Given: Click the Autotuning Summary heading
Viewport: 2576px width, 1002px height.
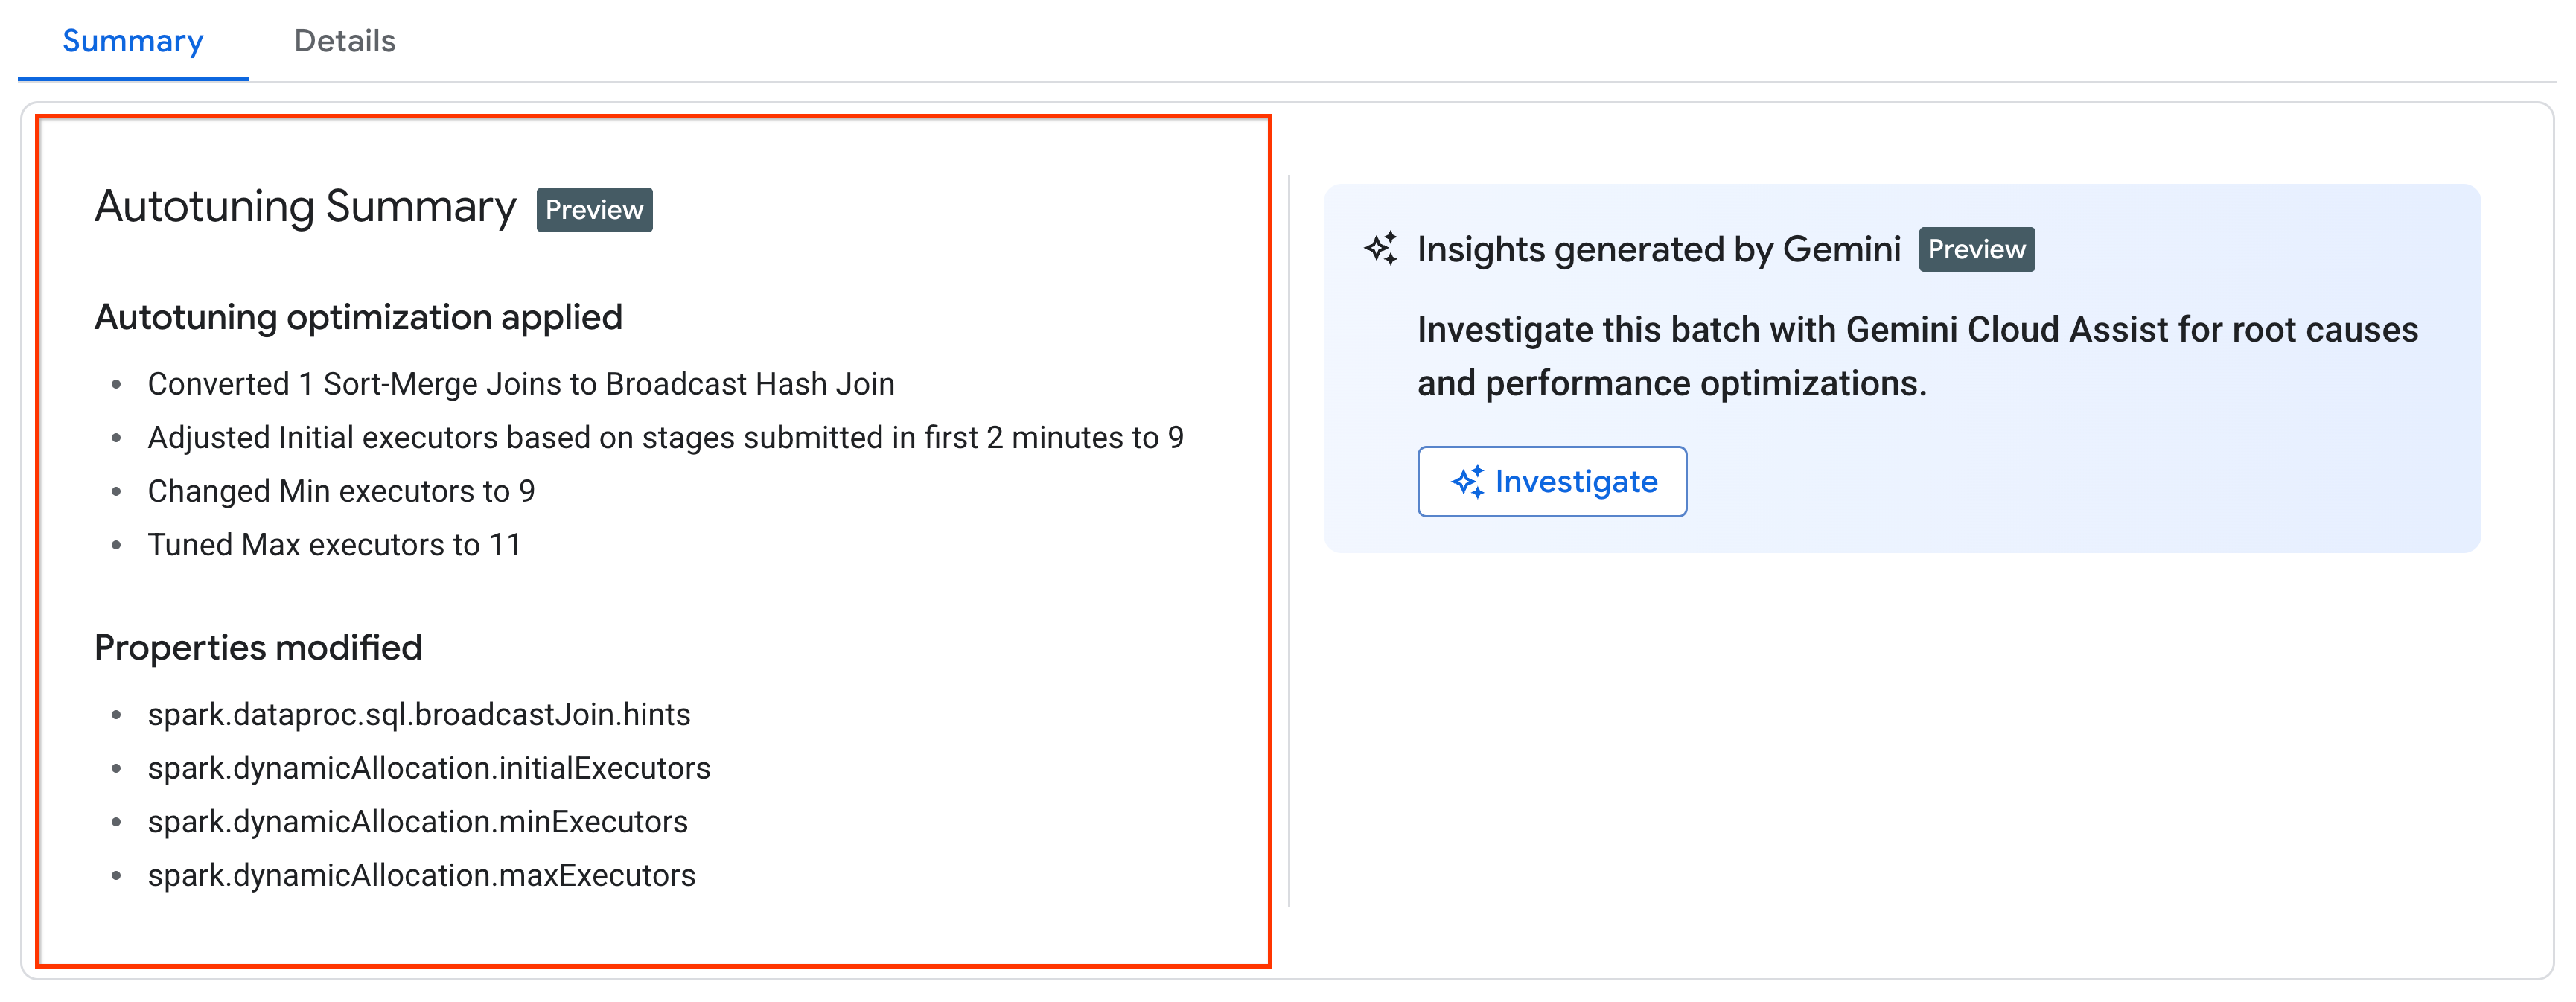Looking at the screenshot, I should (305, 207).
